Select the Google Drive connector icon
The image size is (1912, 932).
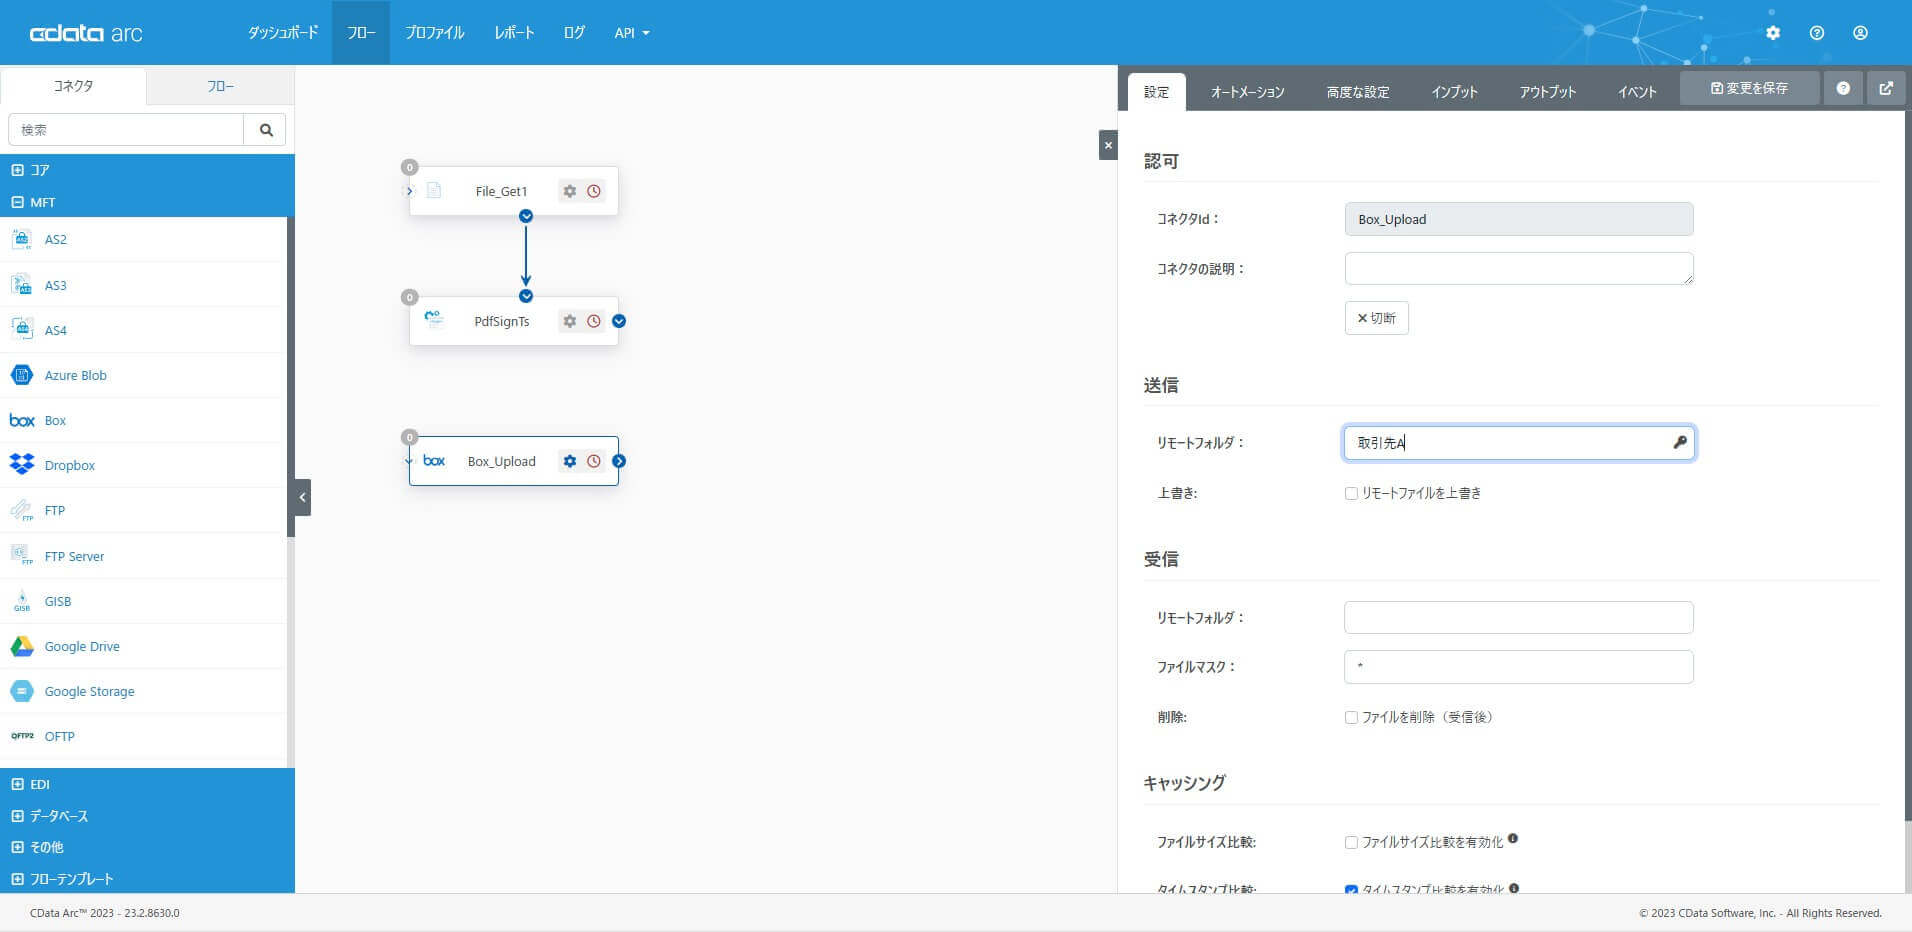(21, 646)
